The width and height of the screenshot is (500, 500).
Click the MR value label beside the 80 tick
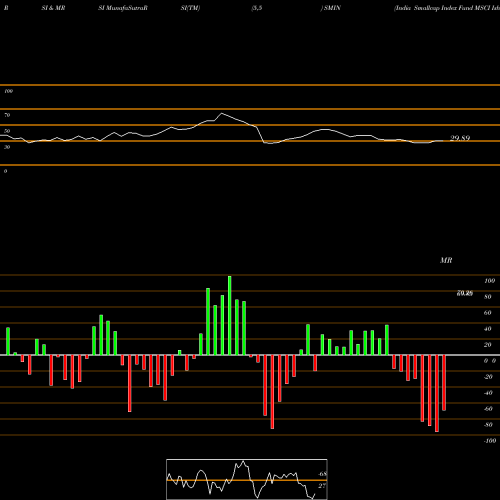pos(465,293)
